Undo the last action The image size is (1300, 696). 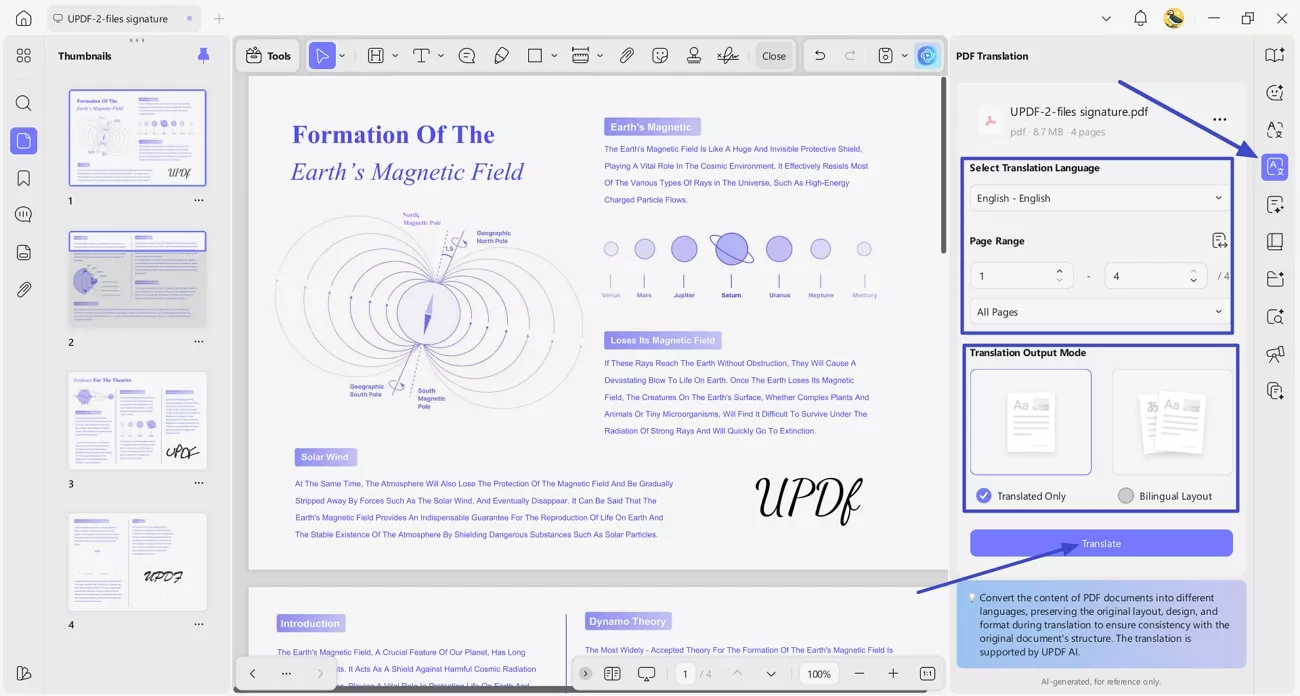(x=820, y=56)
